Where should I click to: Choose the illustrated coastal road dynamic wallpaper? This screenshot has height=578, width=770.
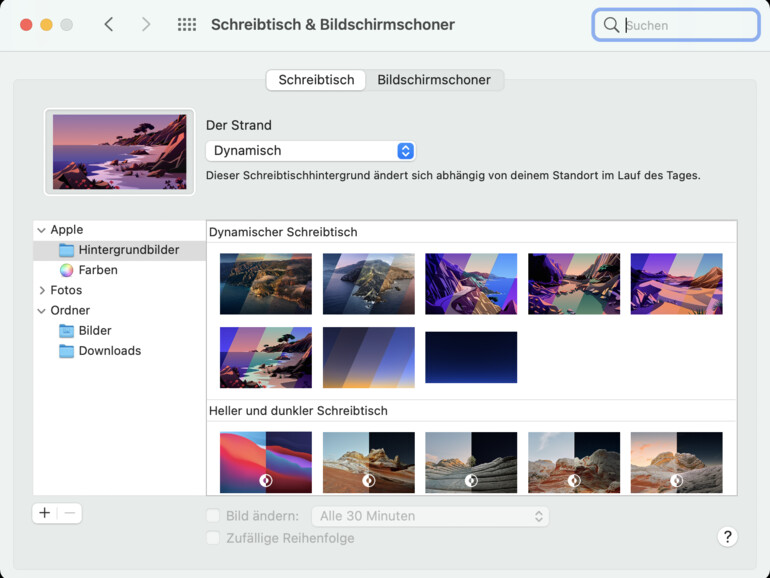tap(471, 284)
